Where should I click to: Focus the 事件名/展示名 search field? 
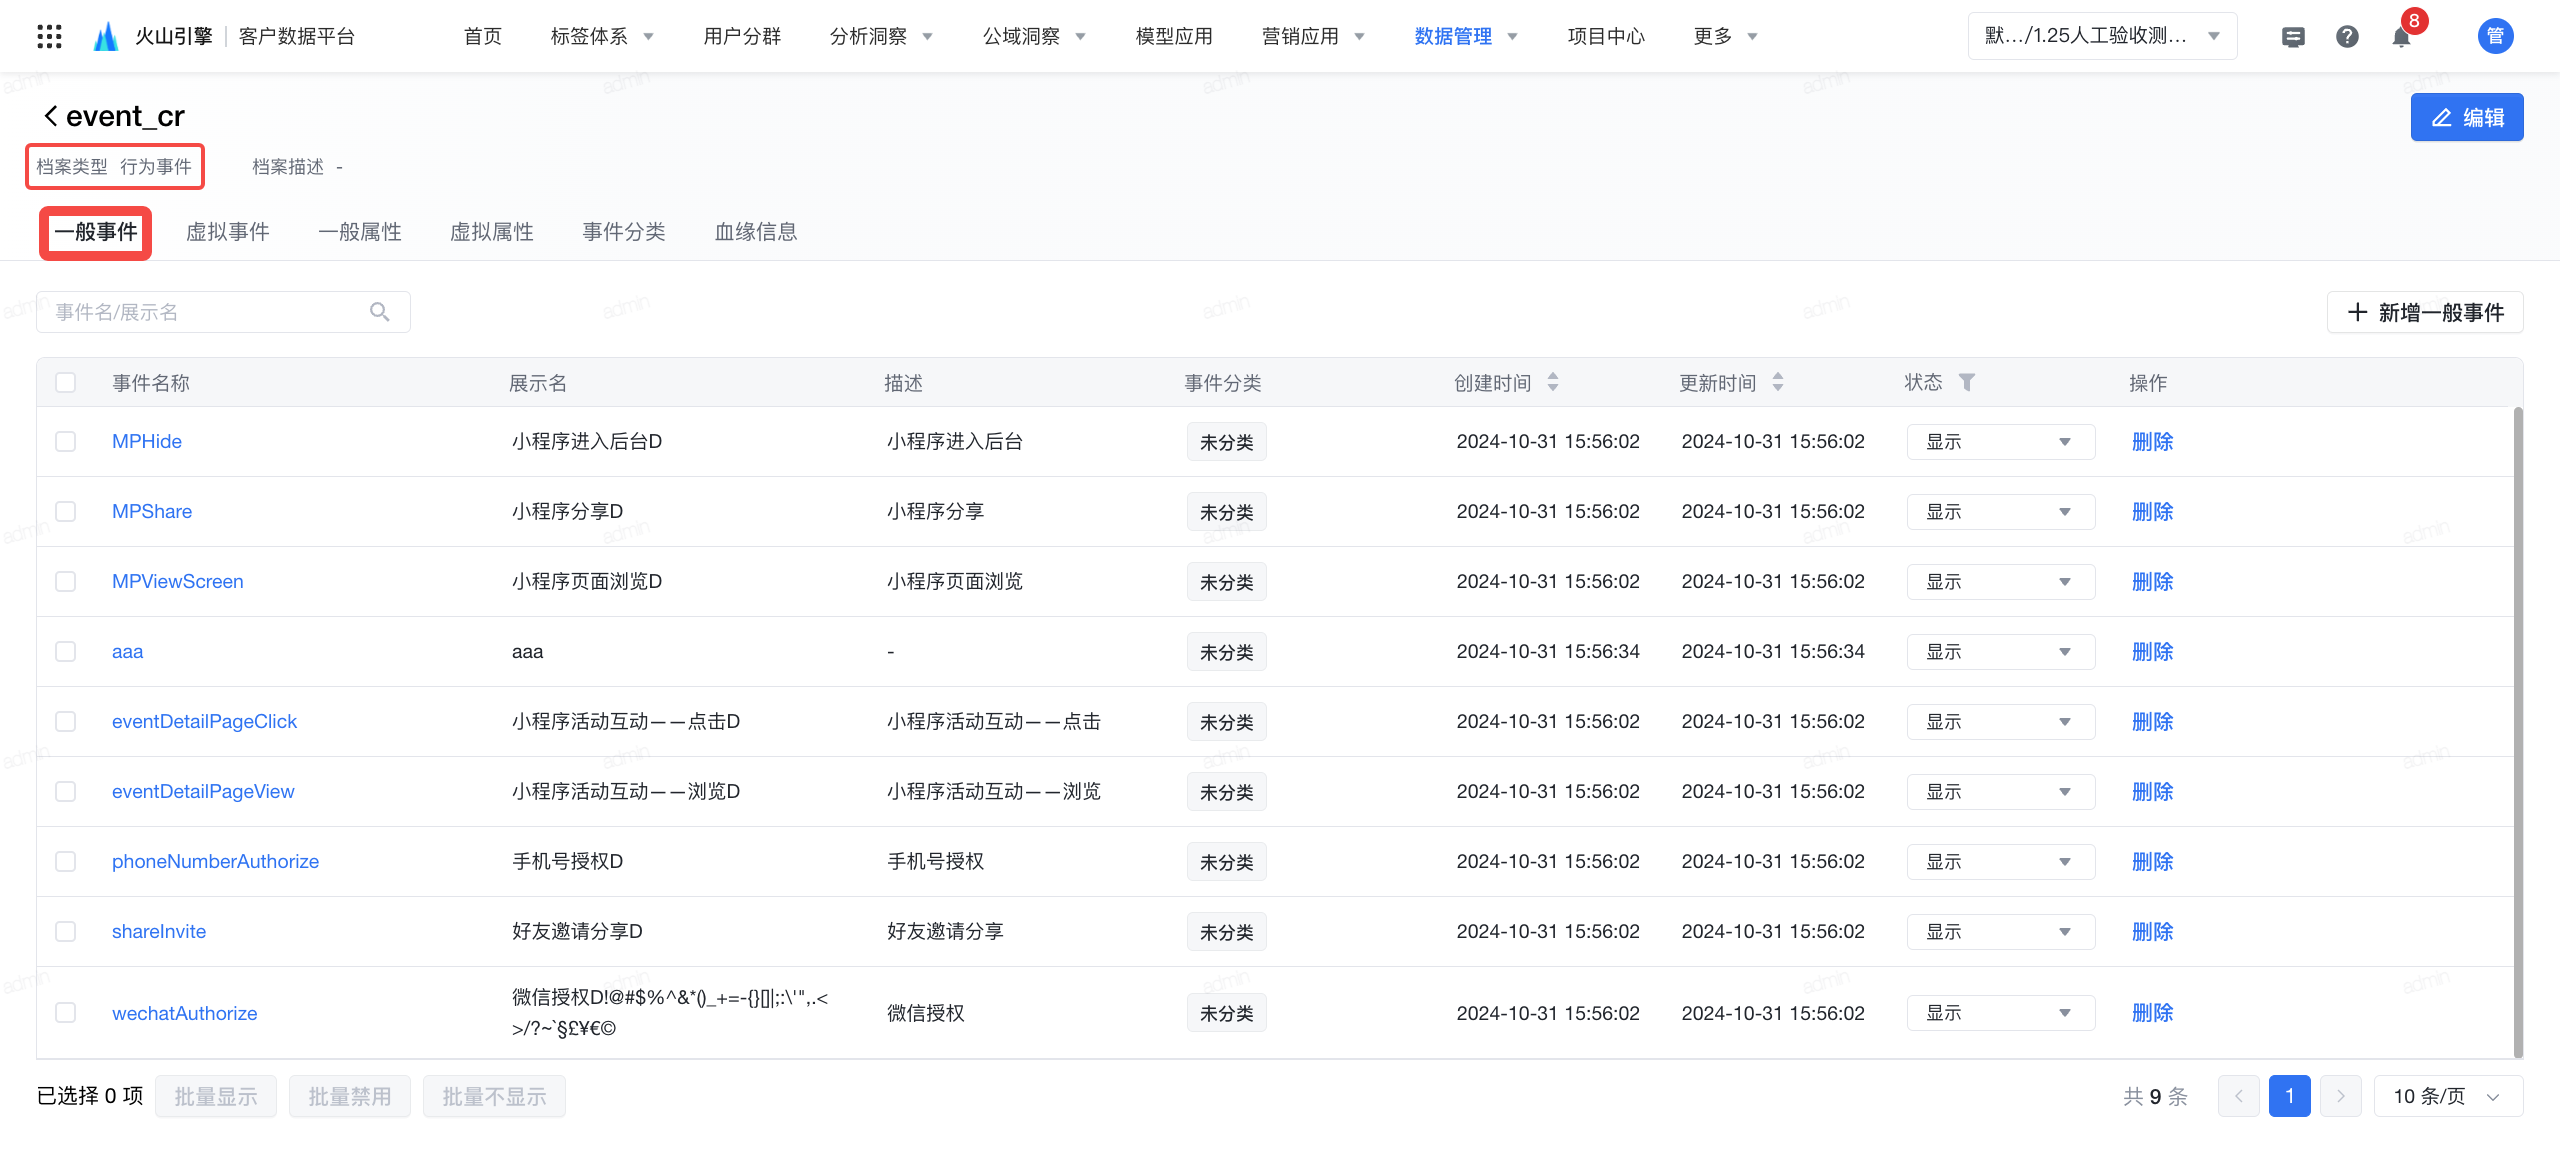pyautogui.click(x=223, y=312)
